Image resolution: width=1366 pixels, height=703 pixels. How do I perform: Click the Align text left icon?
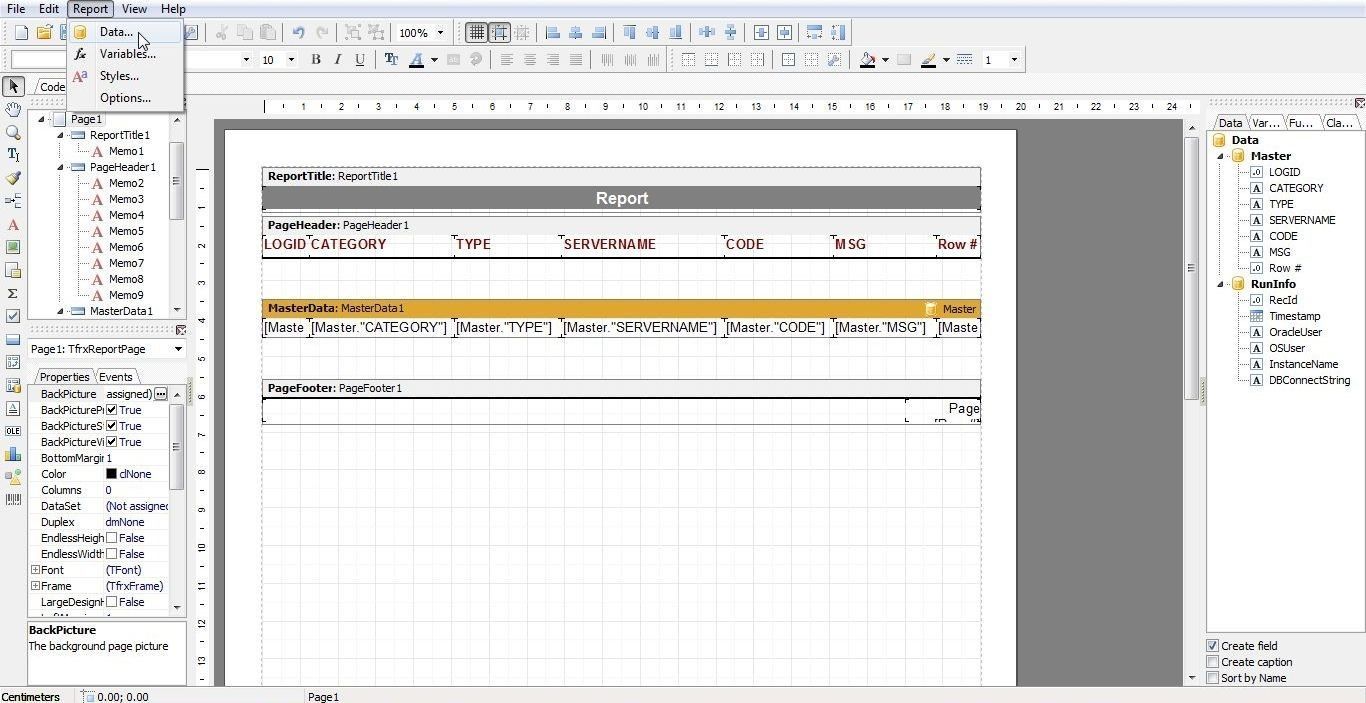(x=507, y=60)
